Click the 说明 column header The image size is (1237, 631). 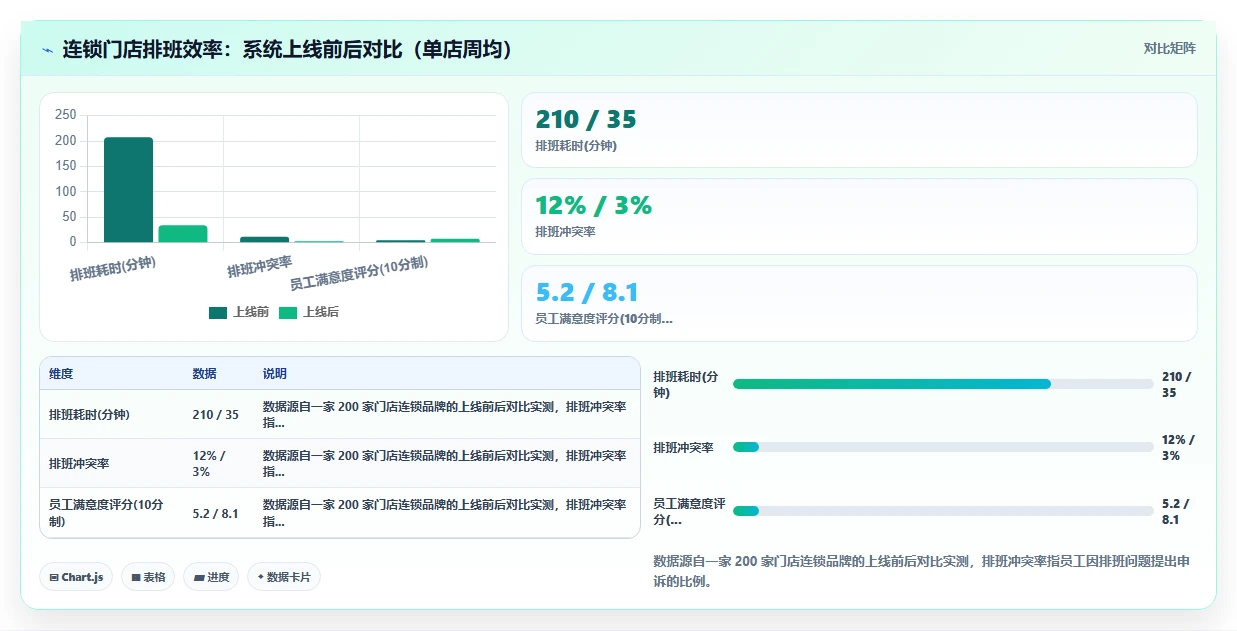point(275,374)
